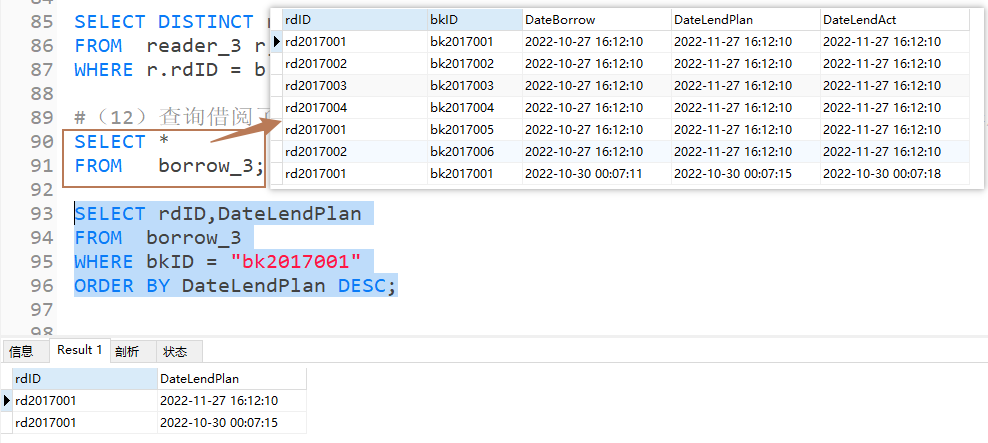This screenshot has width=988, height=443.
Task: Click DateLendPlan header in popup table
Action: tap(745, 20)
